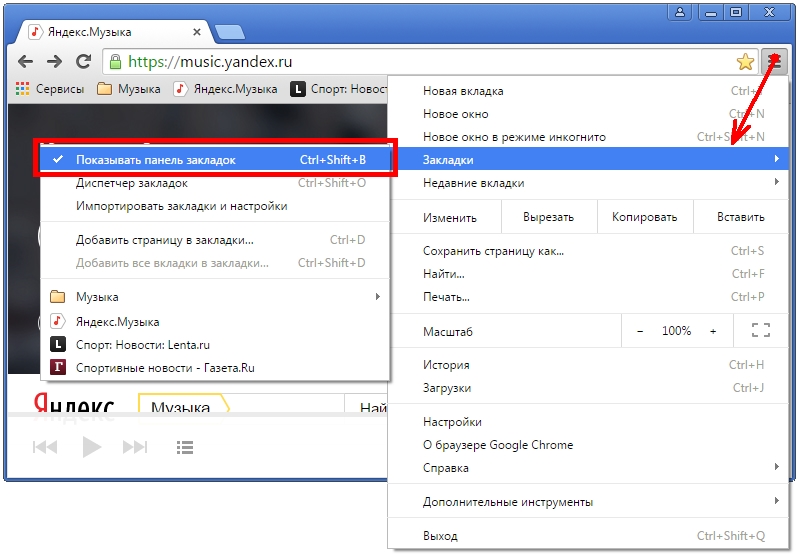Select Настройки from Chrome menu

point(452,422)
